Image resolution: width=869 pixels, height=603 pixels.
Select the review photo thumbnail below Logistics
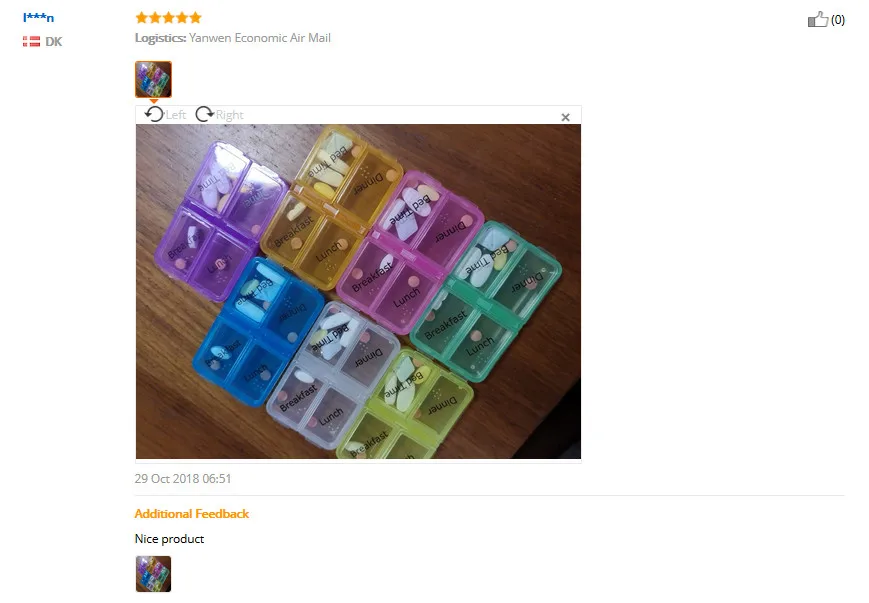click(154, 79)
